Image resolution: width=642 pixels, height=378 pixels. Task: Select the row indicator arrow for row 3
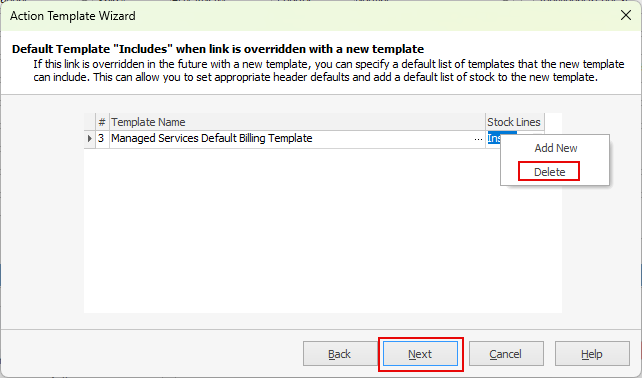(89, 139)
